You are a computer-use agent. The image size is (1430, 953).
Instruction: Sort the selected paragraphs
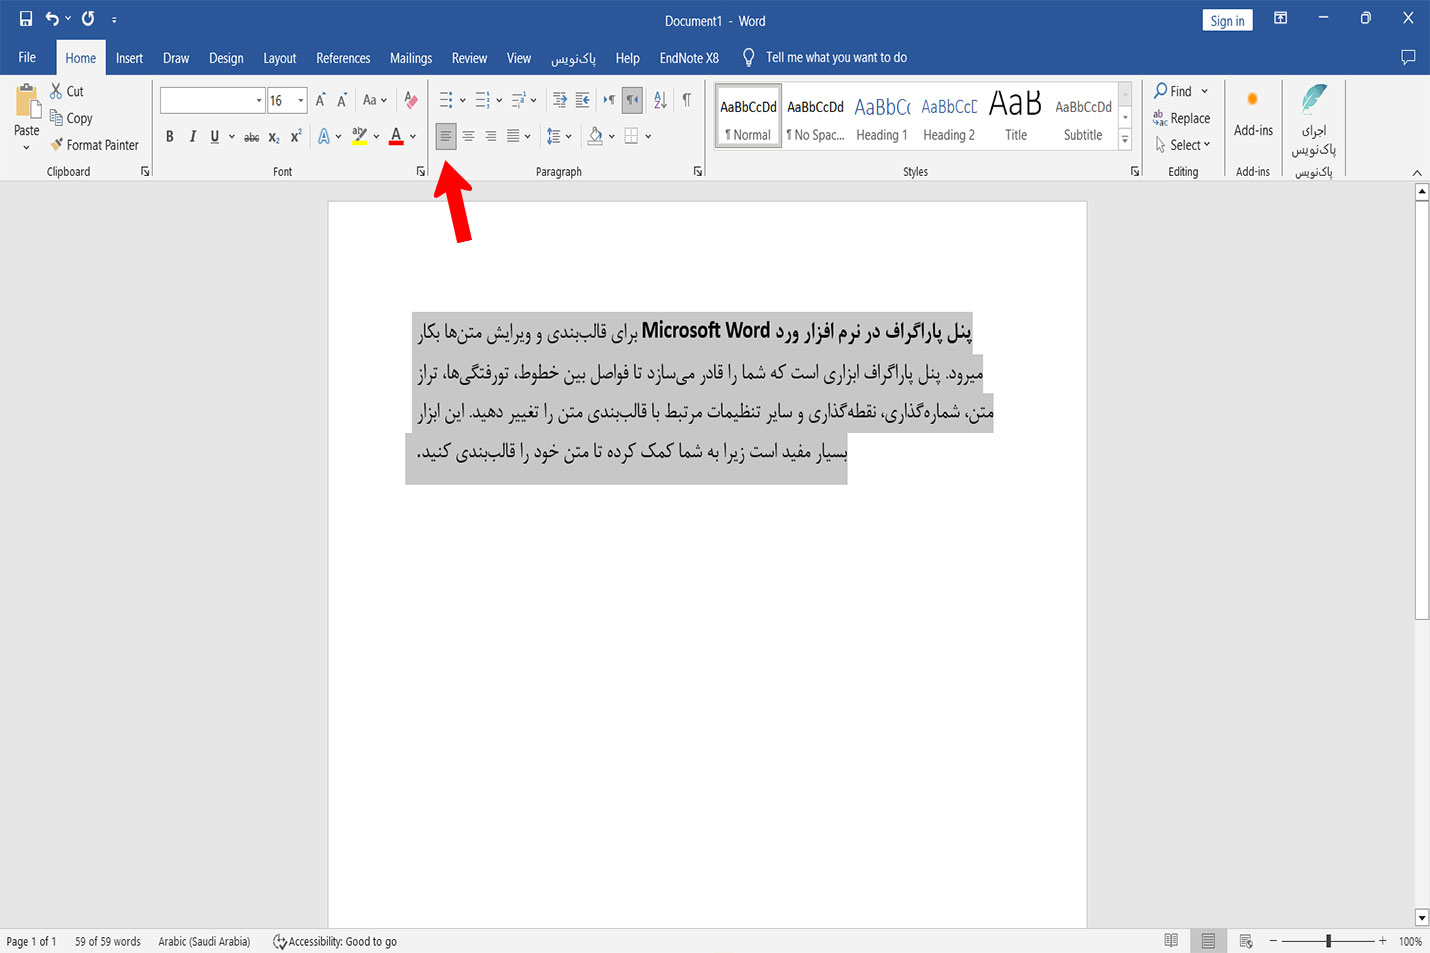click(x=660, y=100)
